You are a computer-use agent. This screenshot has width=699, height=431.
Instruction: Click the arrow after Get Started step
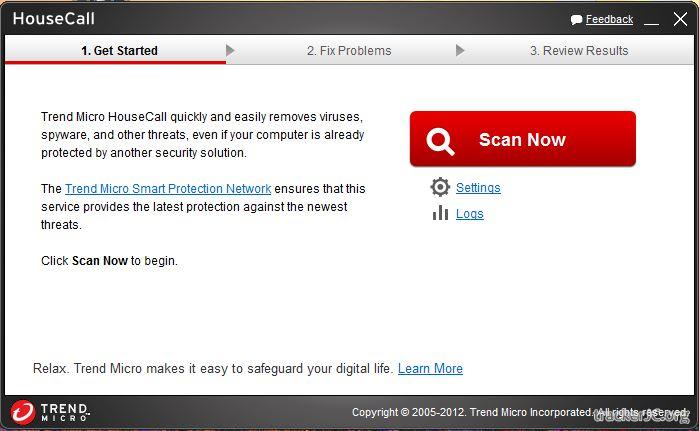pyautogui.click(x=230, y=50)
